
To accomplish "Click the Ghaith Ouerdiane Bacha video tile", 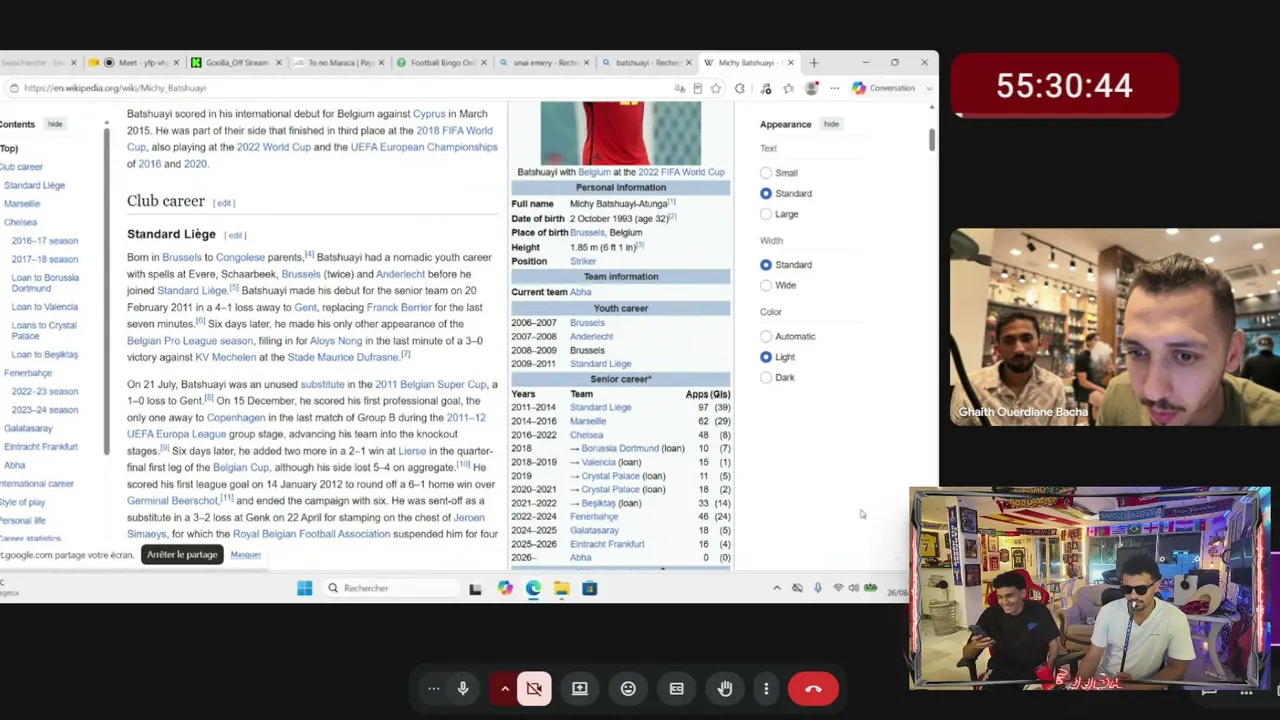I will click(1115, 327).
